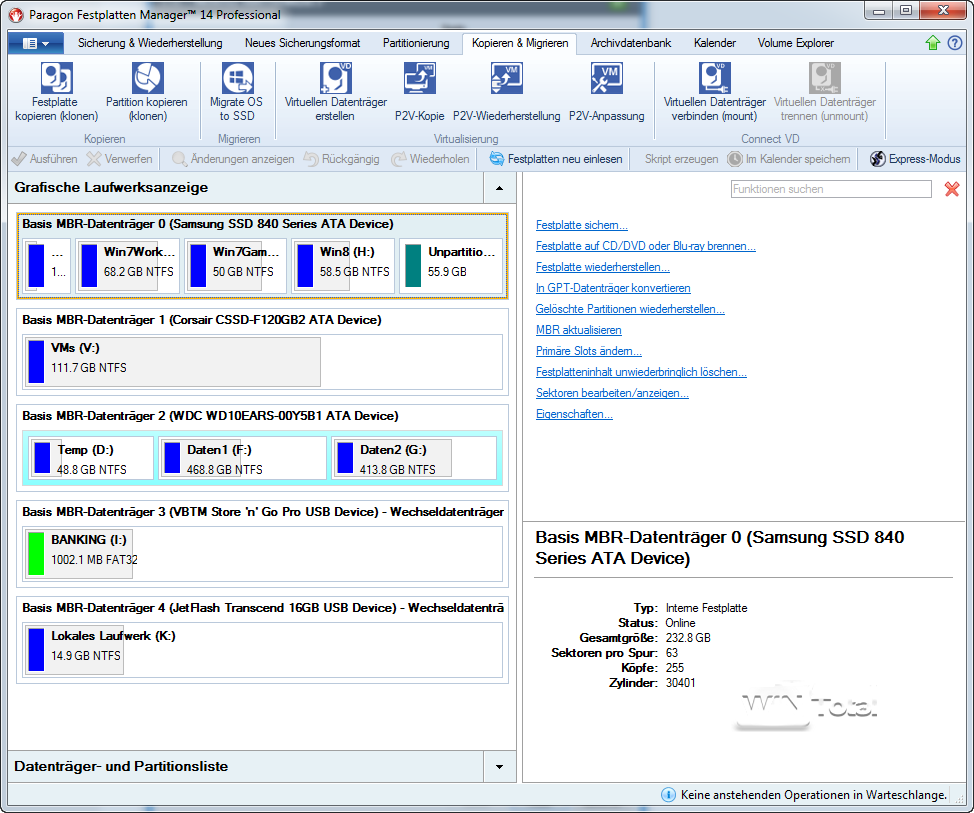
Task: Launch the Migrate OS to SSD wizard
Action: point(236,79)
